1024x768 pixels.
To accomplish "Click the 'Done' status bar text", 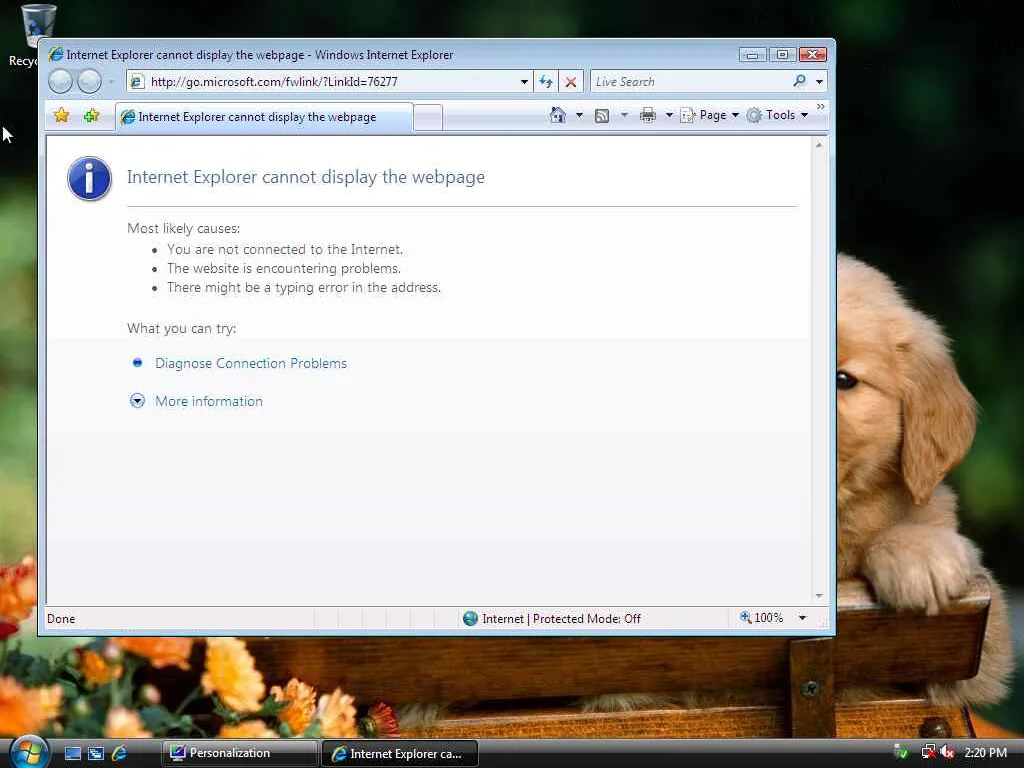I will [x=61, y=619].
